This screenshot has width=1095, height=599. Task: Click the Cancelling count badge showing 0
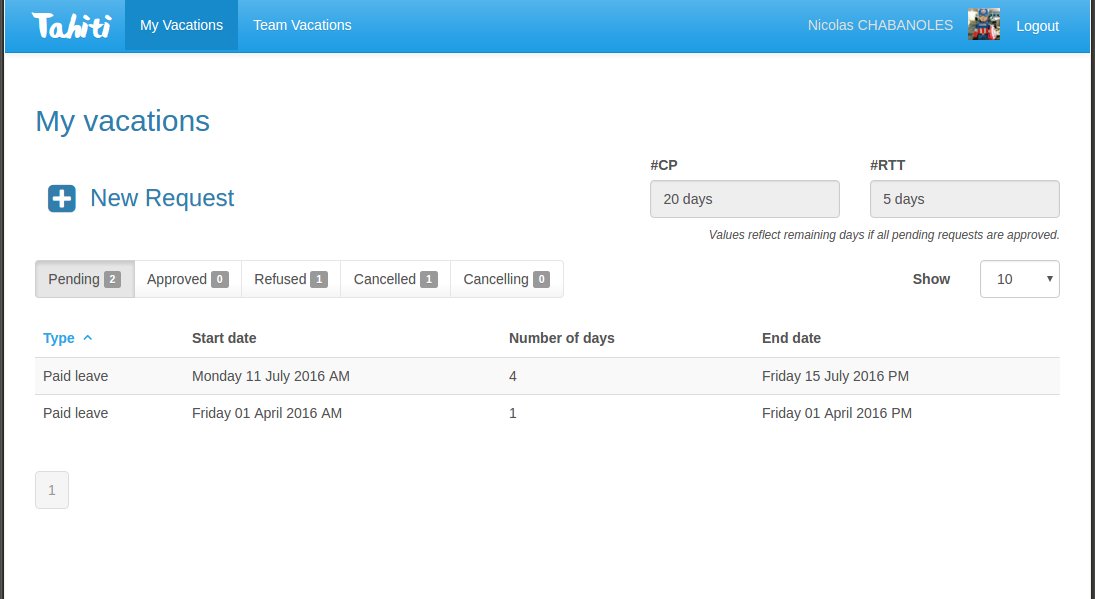541,279
